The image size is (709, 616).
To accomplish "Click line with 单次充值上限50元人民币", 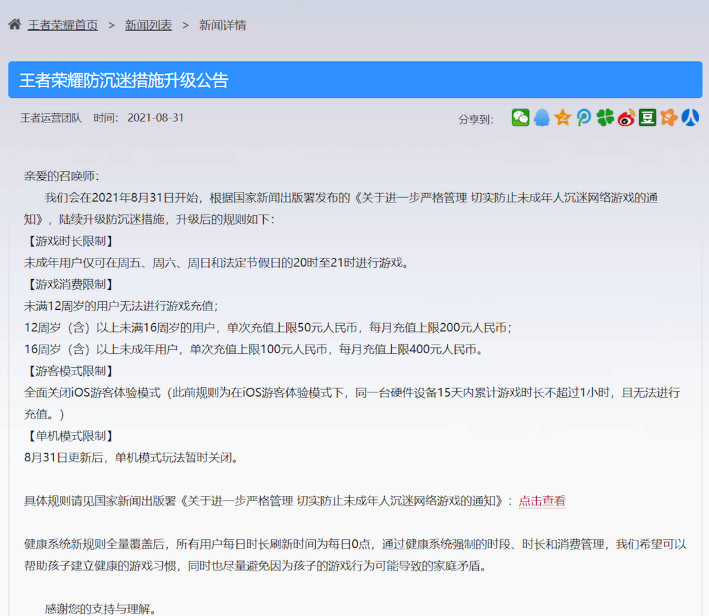I will point(268,328).
